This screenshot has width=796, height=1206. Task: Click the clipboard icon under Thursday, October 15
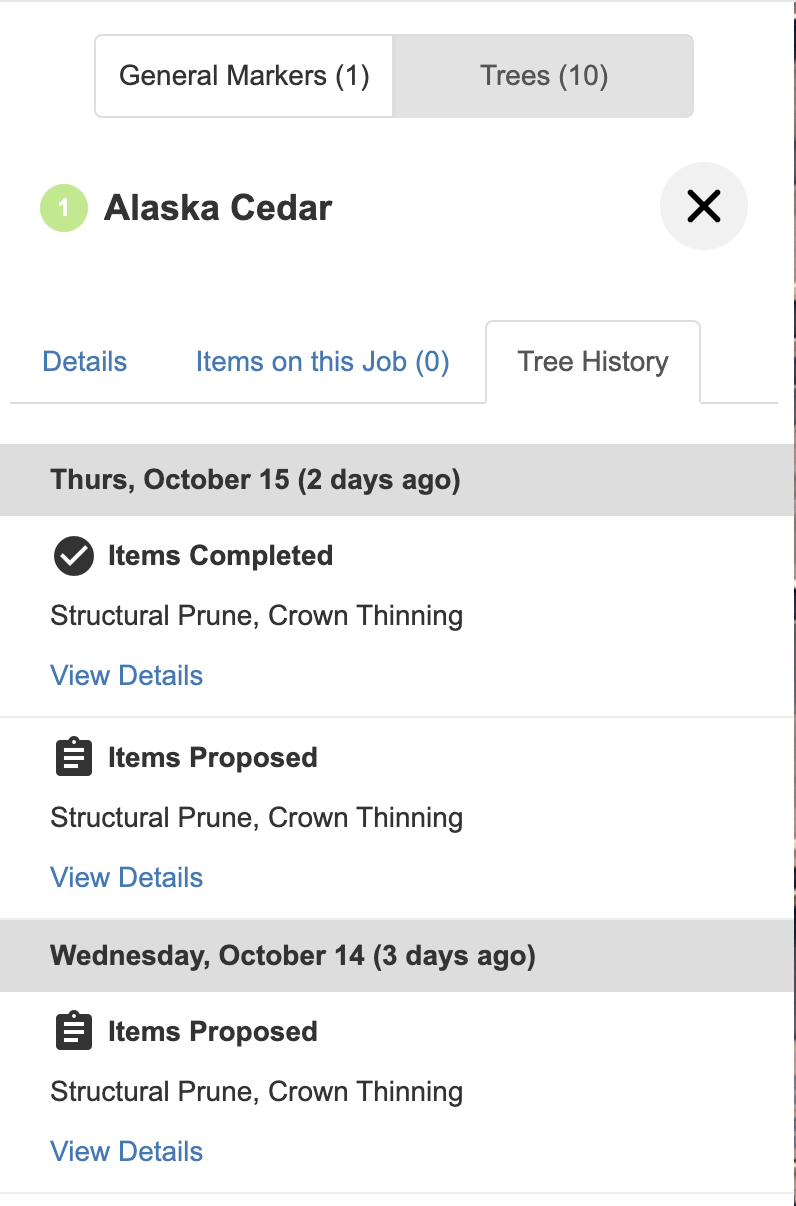click(73, 758)
